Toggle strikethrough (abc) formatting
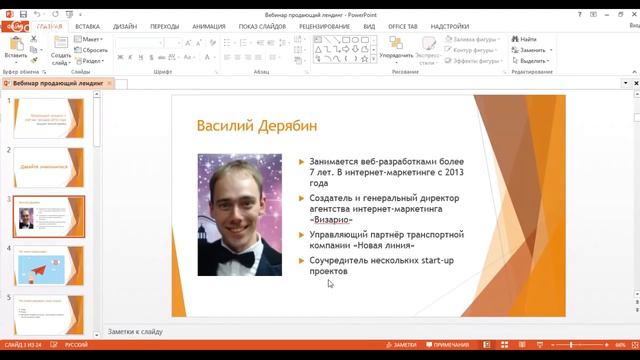 (x=162, y=57)
